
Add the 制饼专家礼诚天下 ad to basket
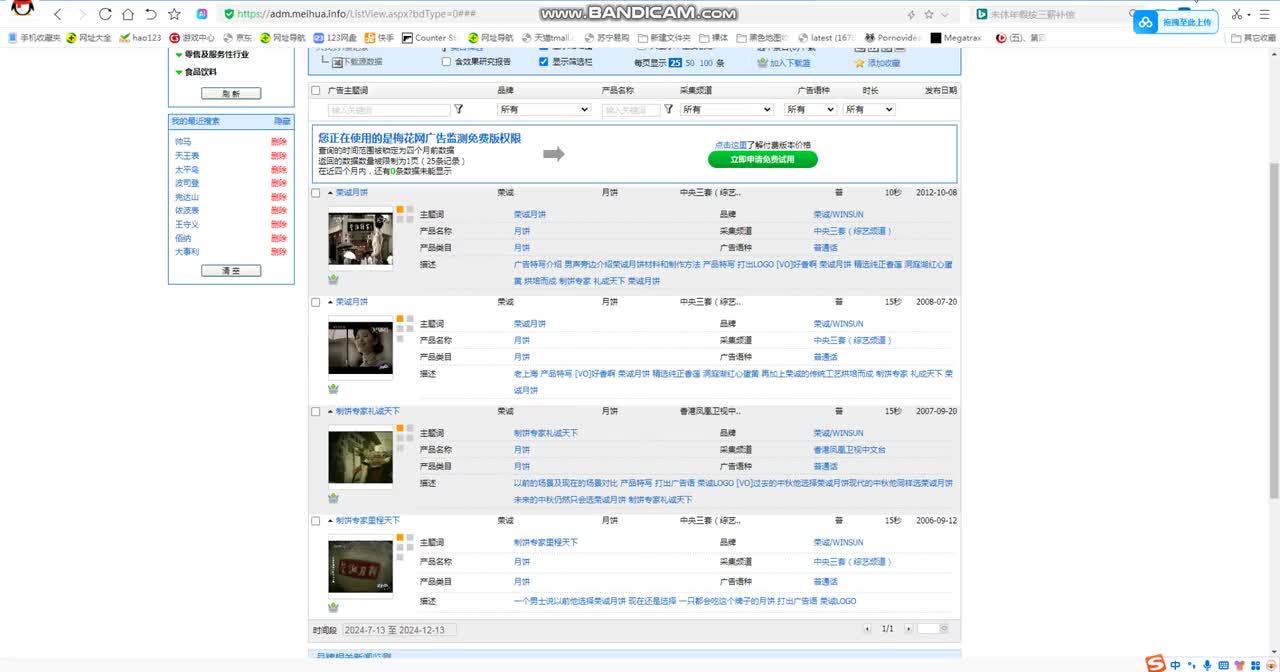[333, 497]
